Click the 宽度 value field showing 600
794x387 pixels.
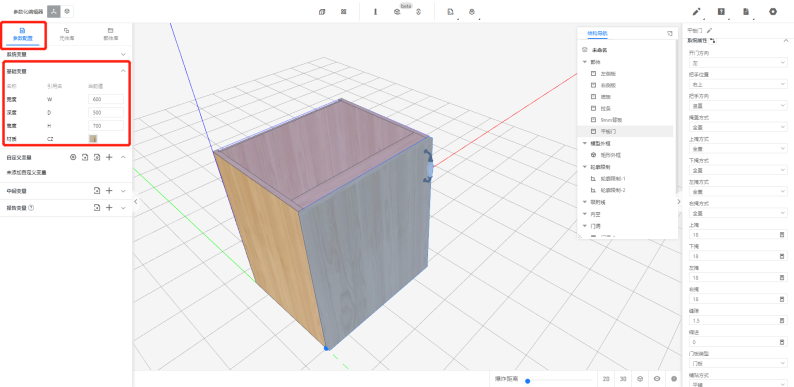pos(106,99)
